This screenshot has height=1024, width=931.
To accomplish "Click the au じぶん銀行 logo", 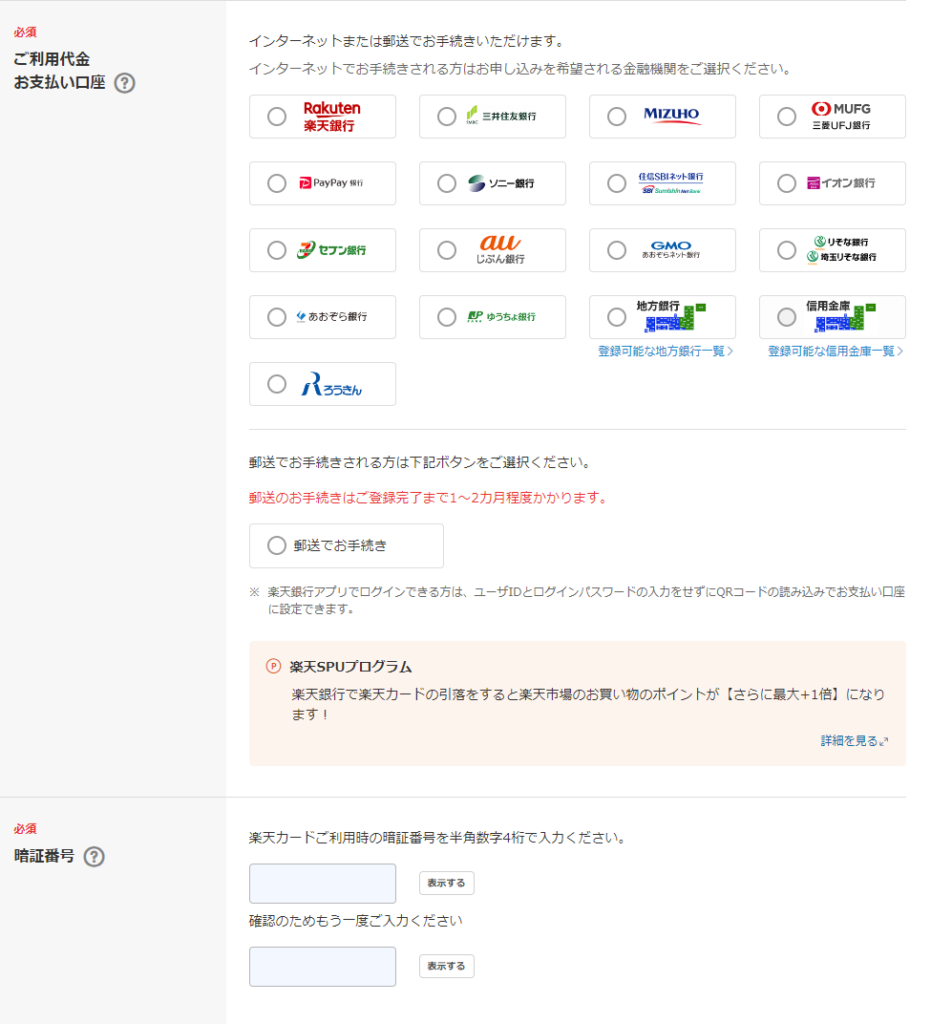I will point(500,249).
